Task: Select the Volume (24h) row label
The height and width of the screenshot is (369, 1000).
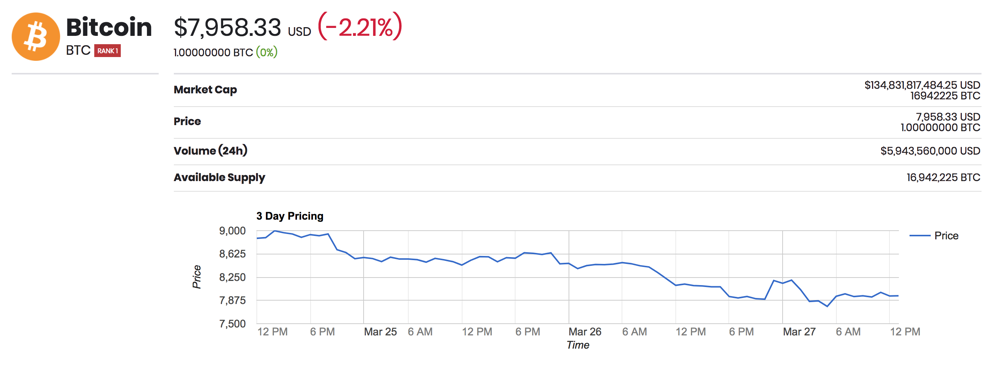Action: 210,151
